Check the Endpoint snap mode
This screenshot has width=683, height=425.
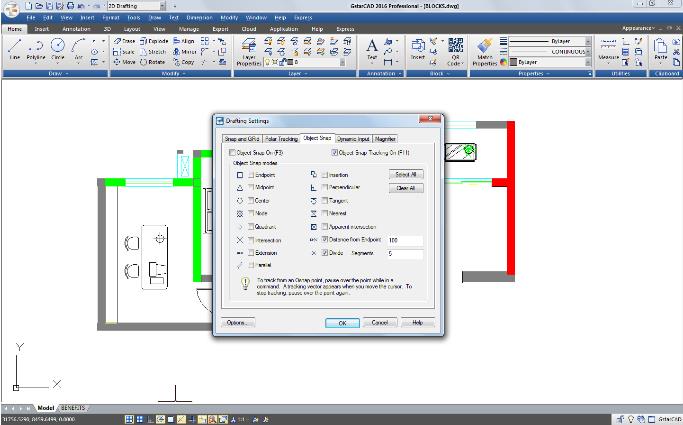(x=251, y=175)
